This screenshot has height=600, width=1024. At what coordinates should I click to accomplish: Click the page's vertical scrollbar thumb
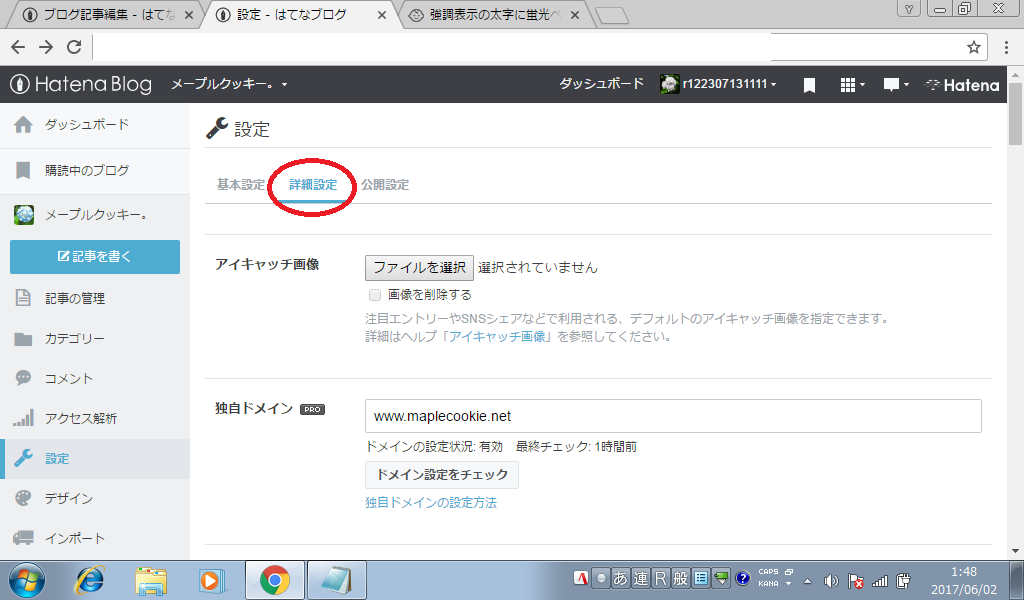point(1015,113)
